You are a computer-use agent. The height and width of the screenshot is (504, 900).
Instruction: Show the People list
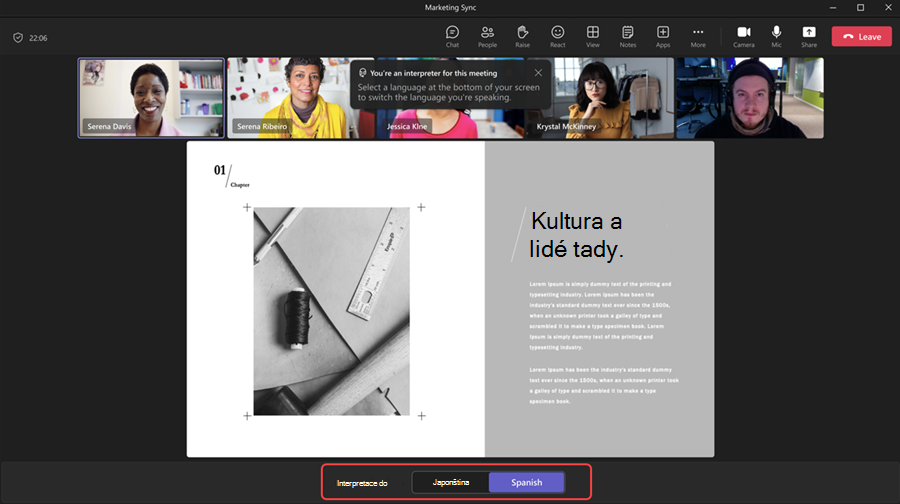pyautogui.click(x=487, y=37)
